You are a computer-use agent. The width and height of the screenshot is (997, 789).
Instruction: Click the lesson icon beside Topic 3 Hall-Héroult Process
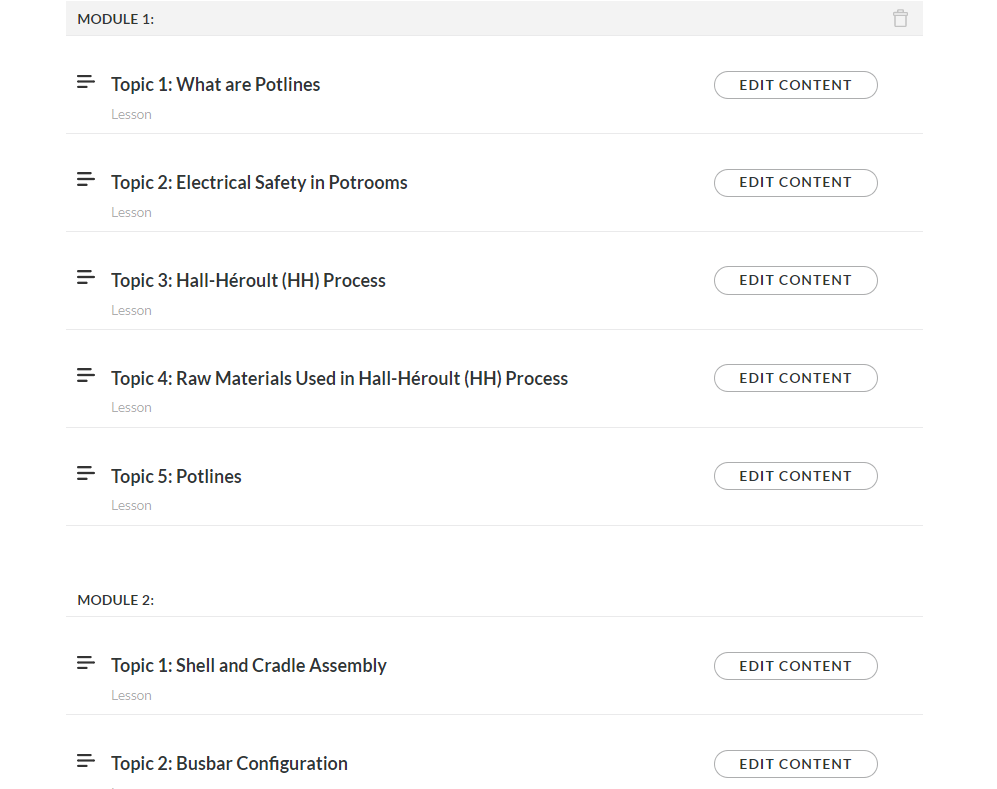click(x=86, y=278)
